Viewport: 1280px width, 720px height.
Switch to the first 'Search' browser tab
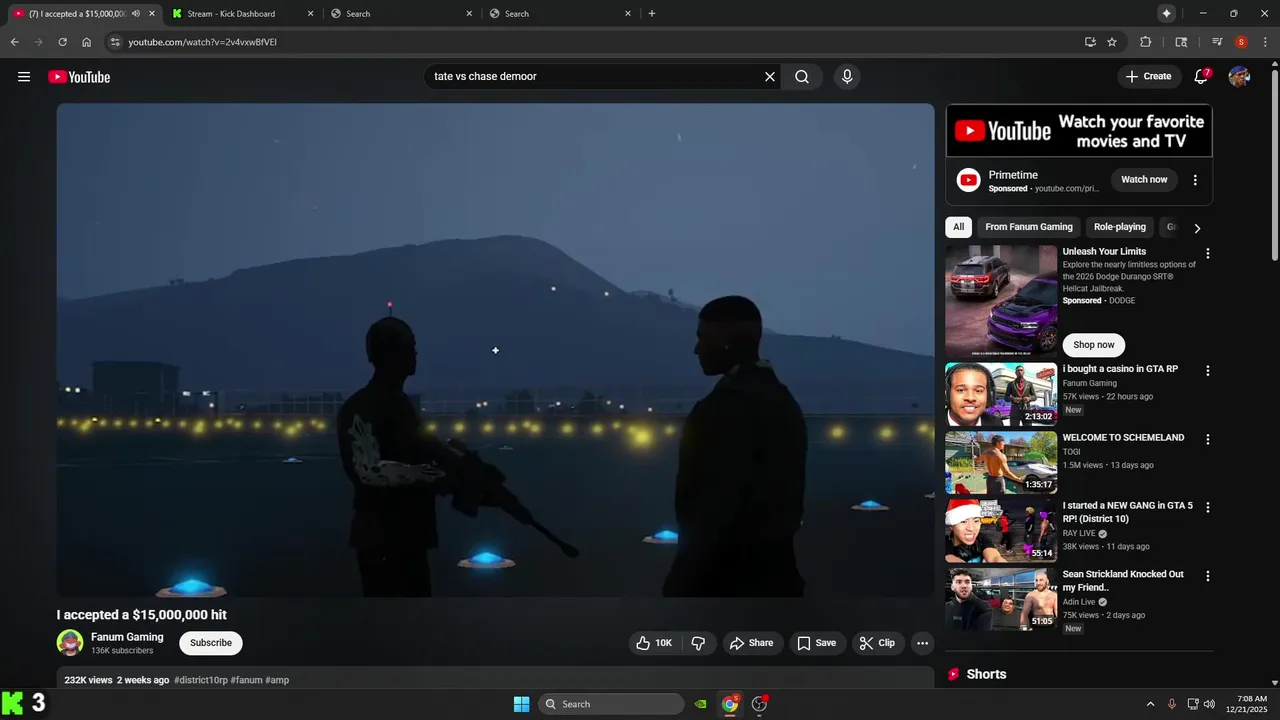[400, 14]
